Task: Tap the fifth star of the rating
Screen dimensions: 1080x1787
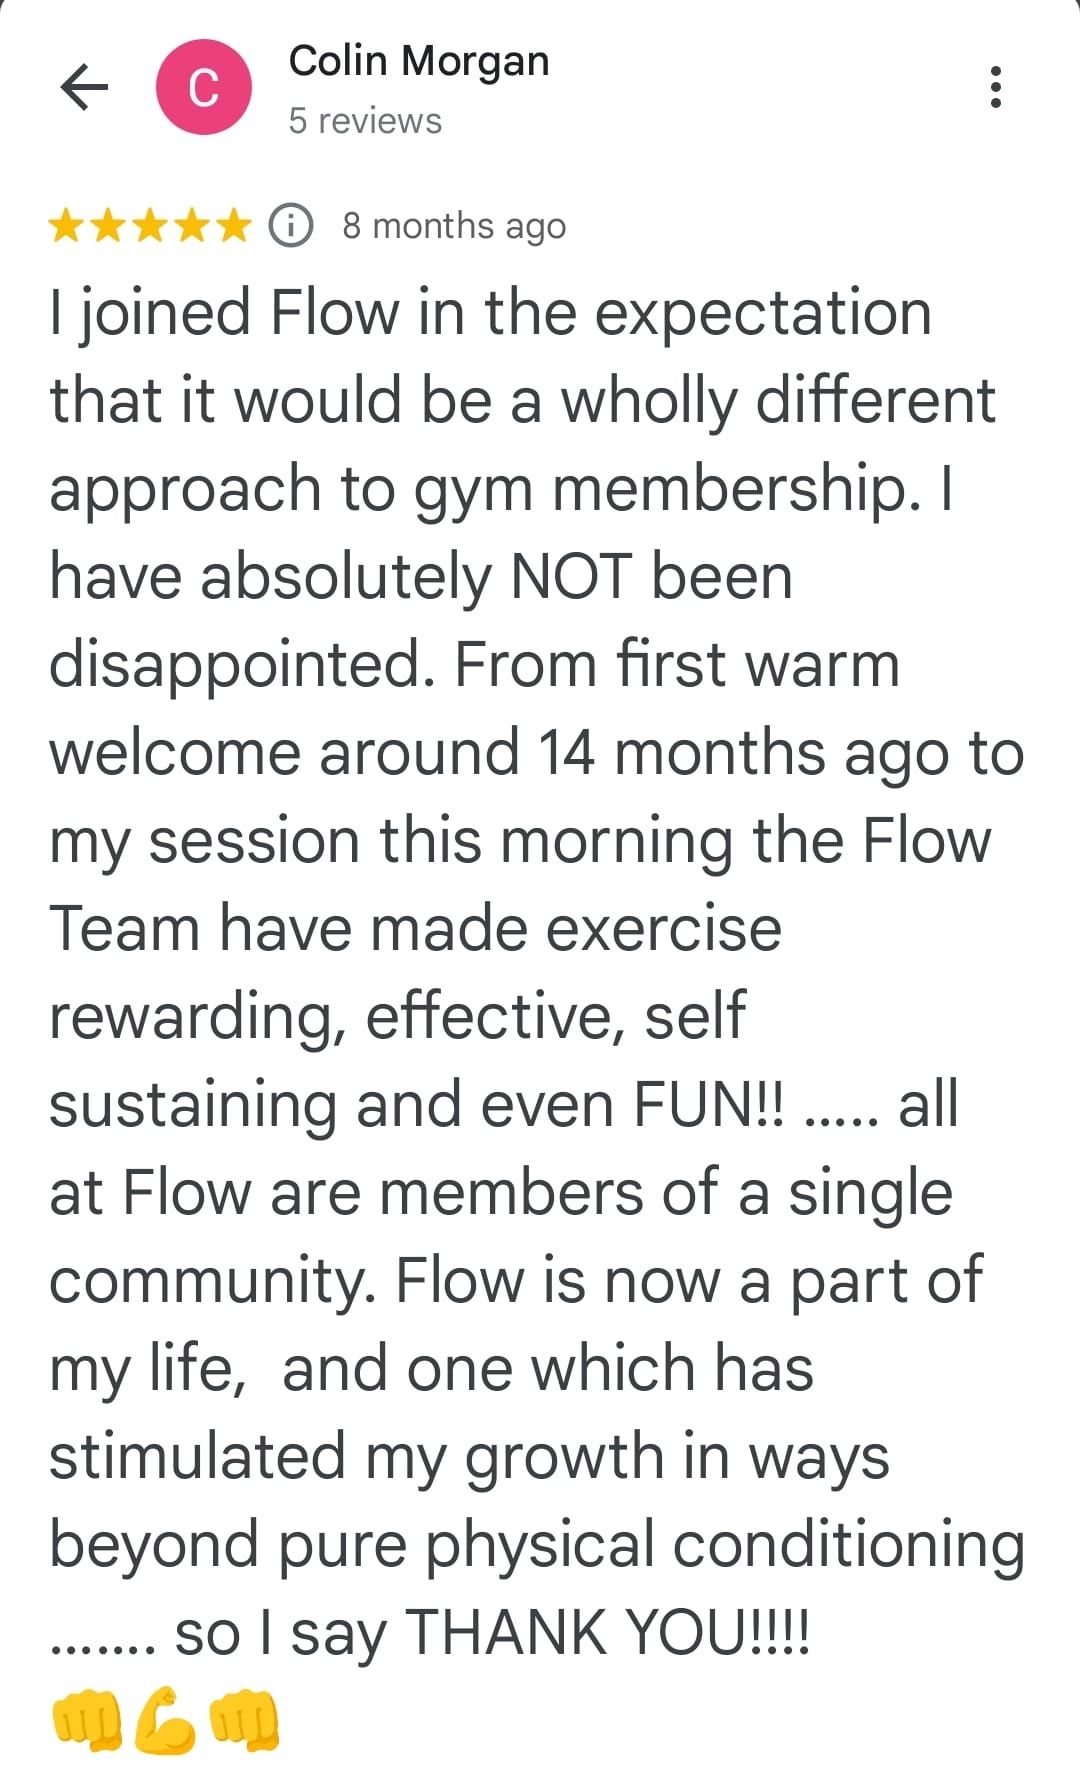Action: click(x=234, y=226)
